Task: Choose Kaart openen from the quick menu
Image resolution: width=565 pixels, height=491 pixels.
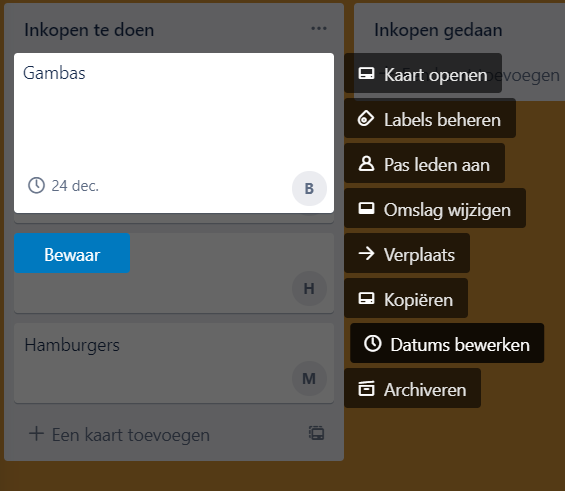Action: pyautogui.click(x=423, y=74)
